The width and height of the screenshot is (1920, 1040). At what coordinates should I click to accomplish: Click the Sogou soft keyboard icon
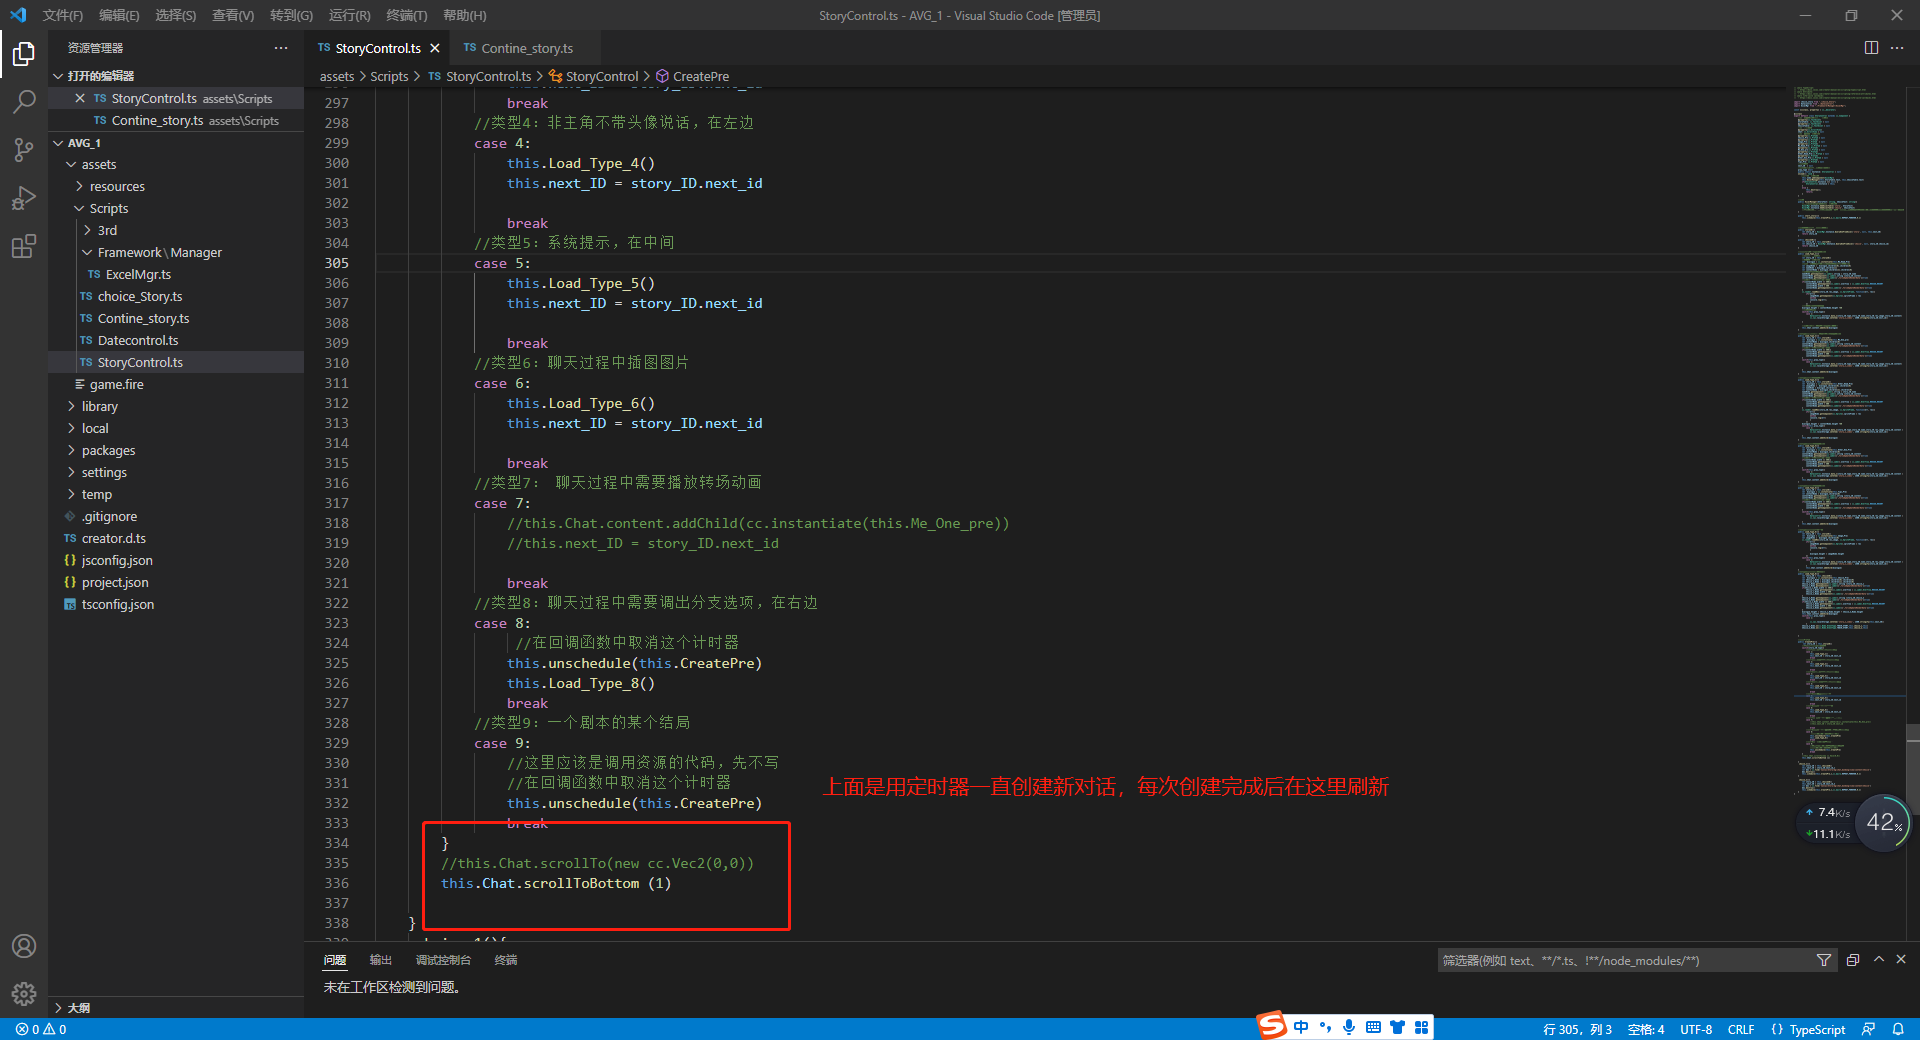[1373, 1027]
